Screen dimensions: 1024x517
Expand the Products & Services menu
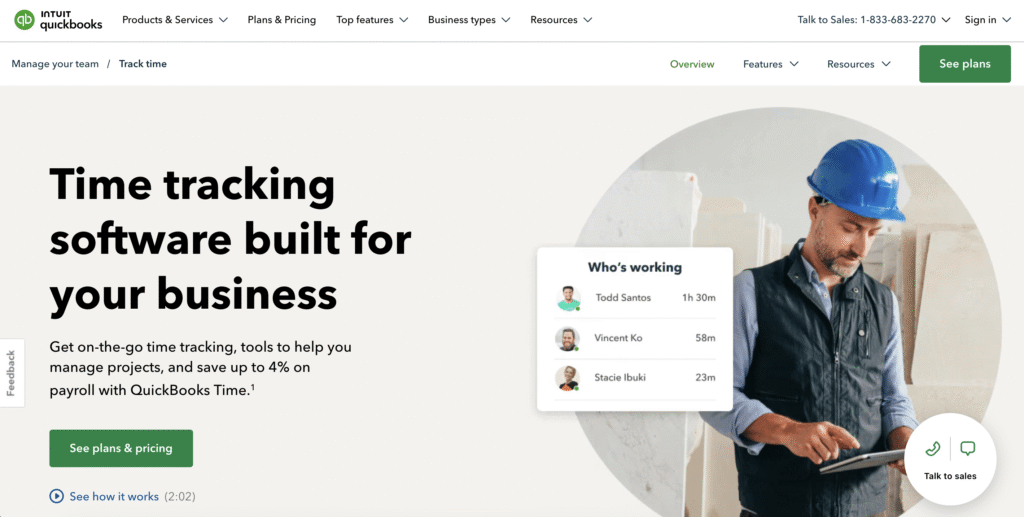tap(175, 20)
